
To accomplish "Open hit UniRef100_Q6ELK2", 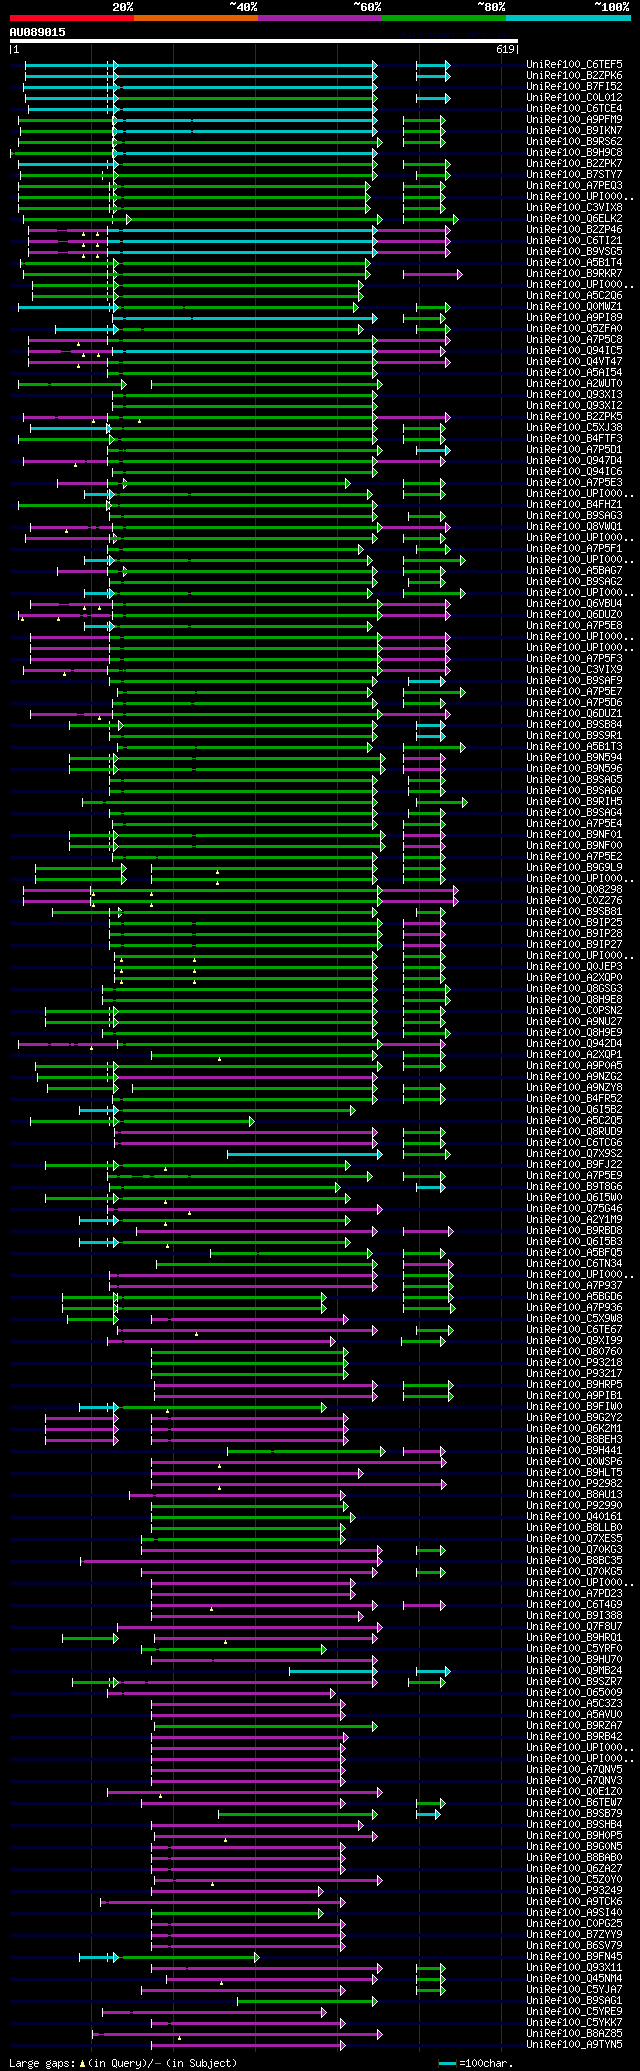I will [574, 218].
